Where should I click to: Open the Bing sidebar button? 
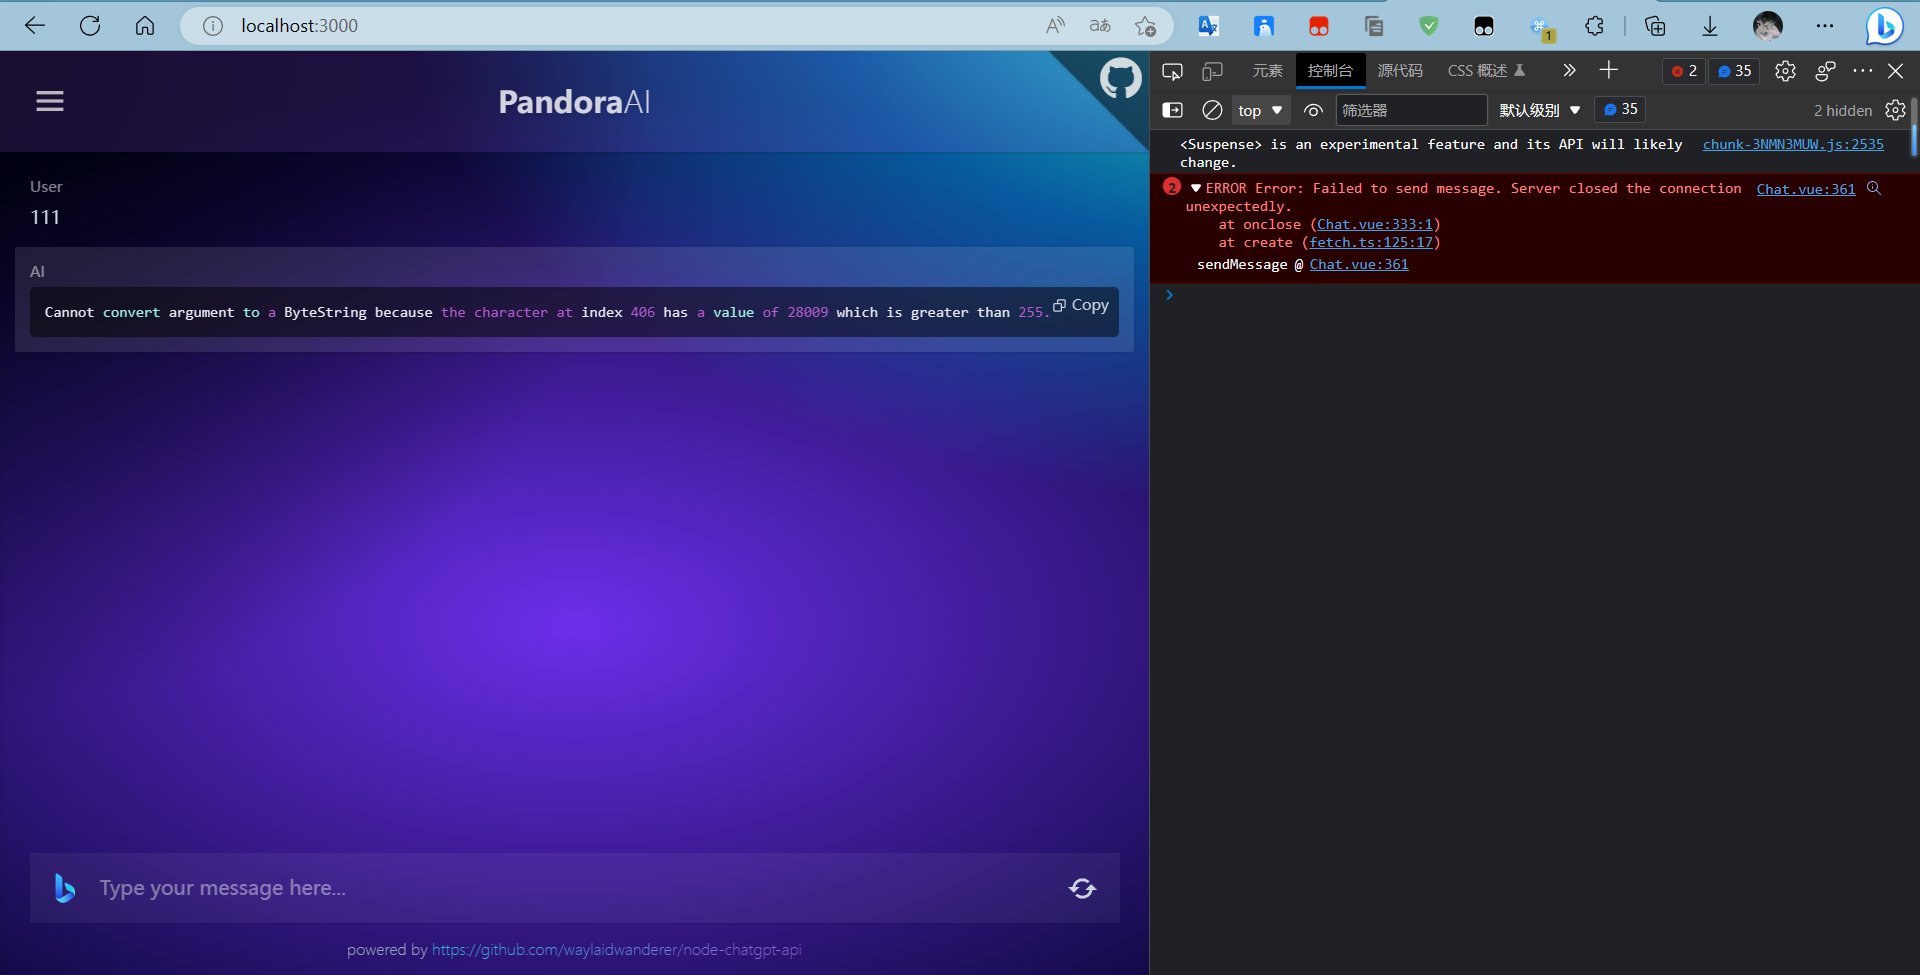pyautogui.click(x=1884, y=26)
